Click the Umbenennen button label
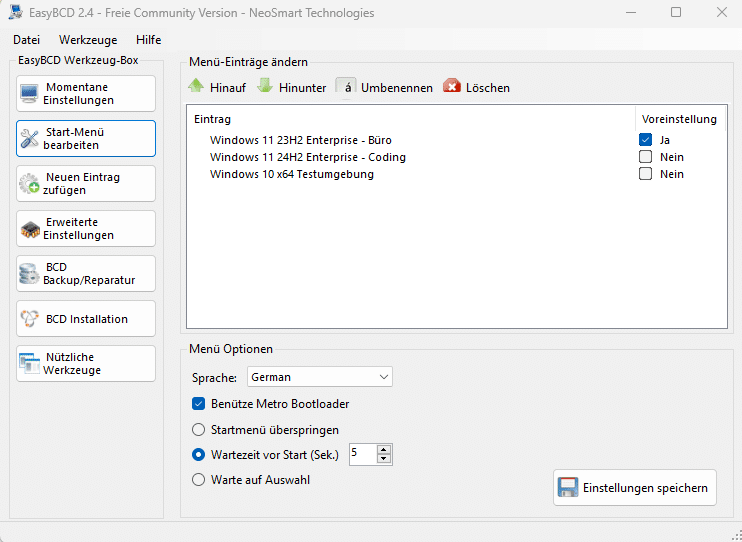This screenshot has width=742, height=542. (397, 88)
